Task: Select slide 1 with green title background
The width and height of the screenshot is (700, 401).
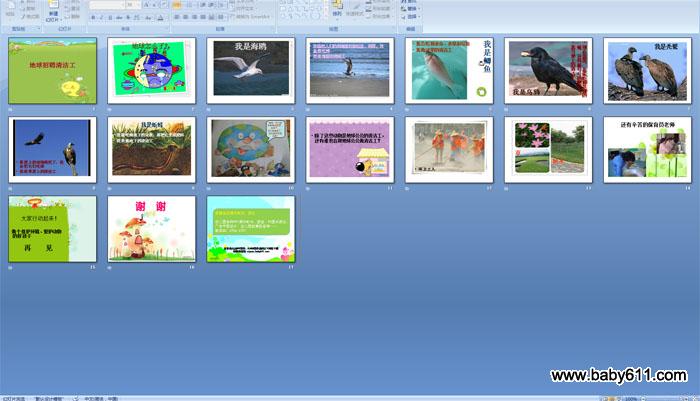Action: (52, 71)
